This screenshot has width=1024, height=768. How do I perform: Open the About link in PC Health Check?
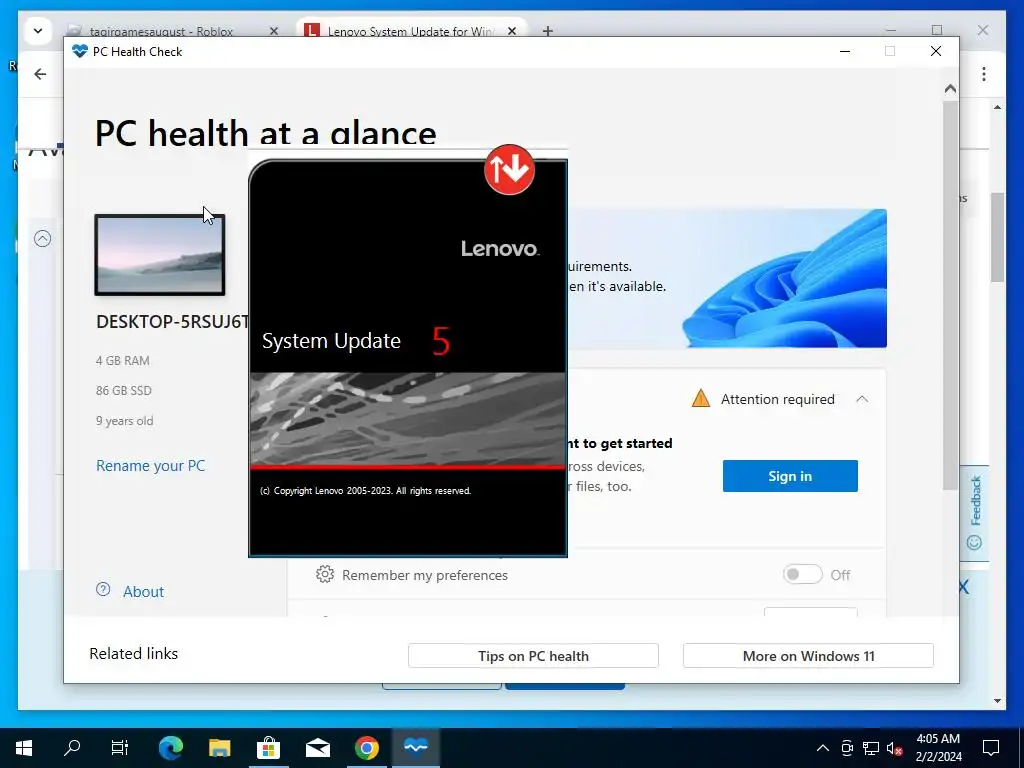pos(143,592)
